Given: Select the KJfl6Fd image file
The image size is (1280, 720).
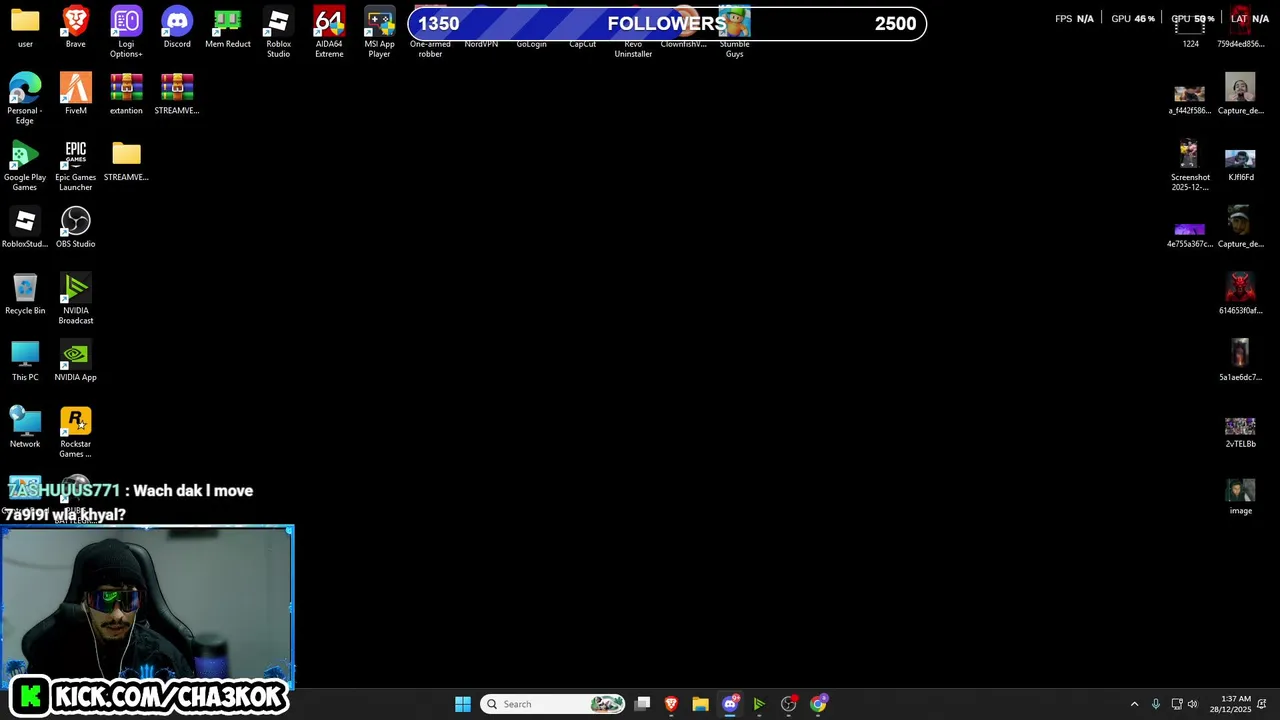Looking at the screenshot, I should (x=1240, y=164).
